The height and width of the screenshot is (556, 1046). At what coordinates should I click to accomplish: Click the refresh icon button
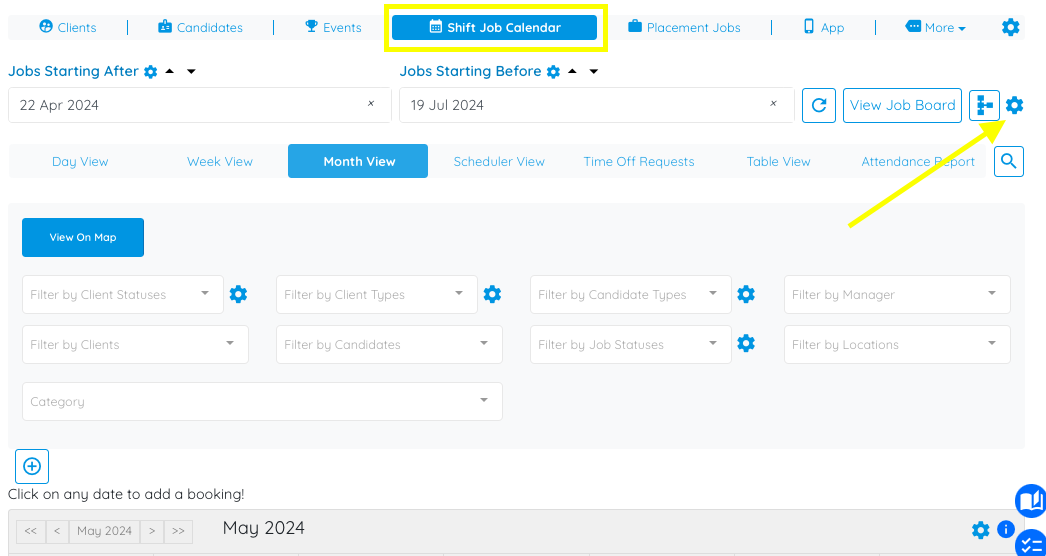click(819, 105)
